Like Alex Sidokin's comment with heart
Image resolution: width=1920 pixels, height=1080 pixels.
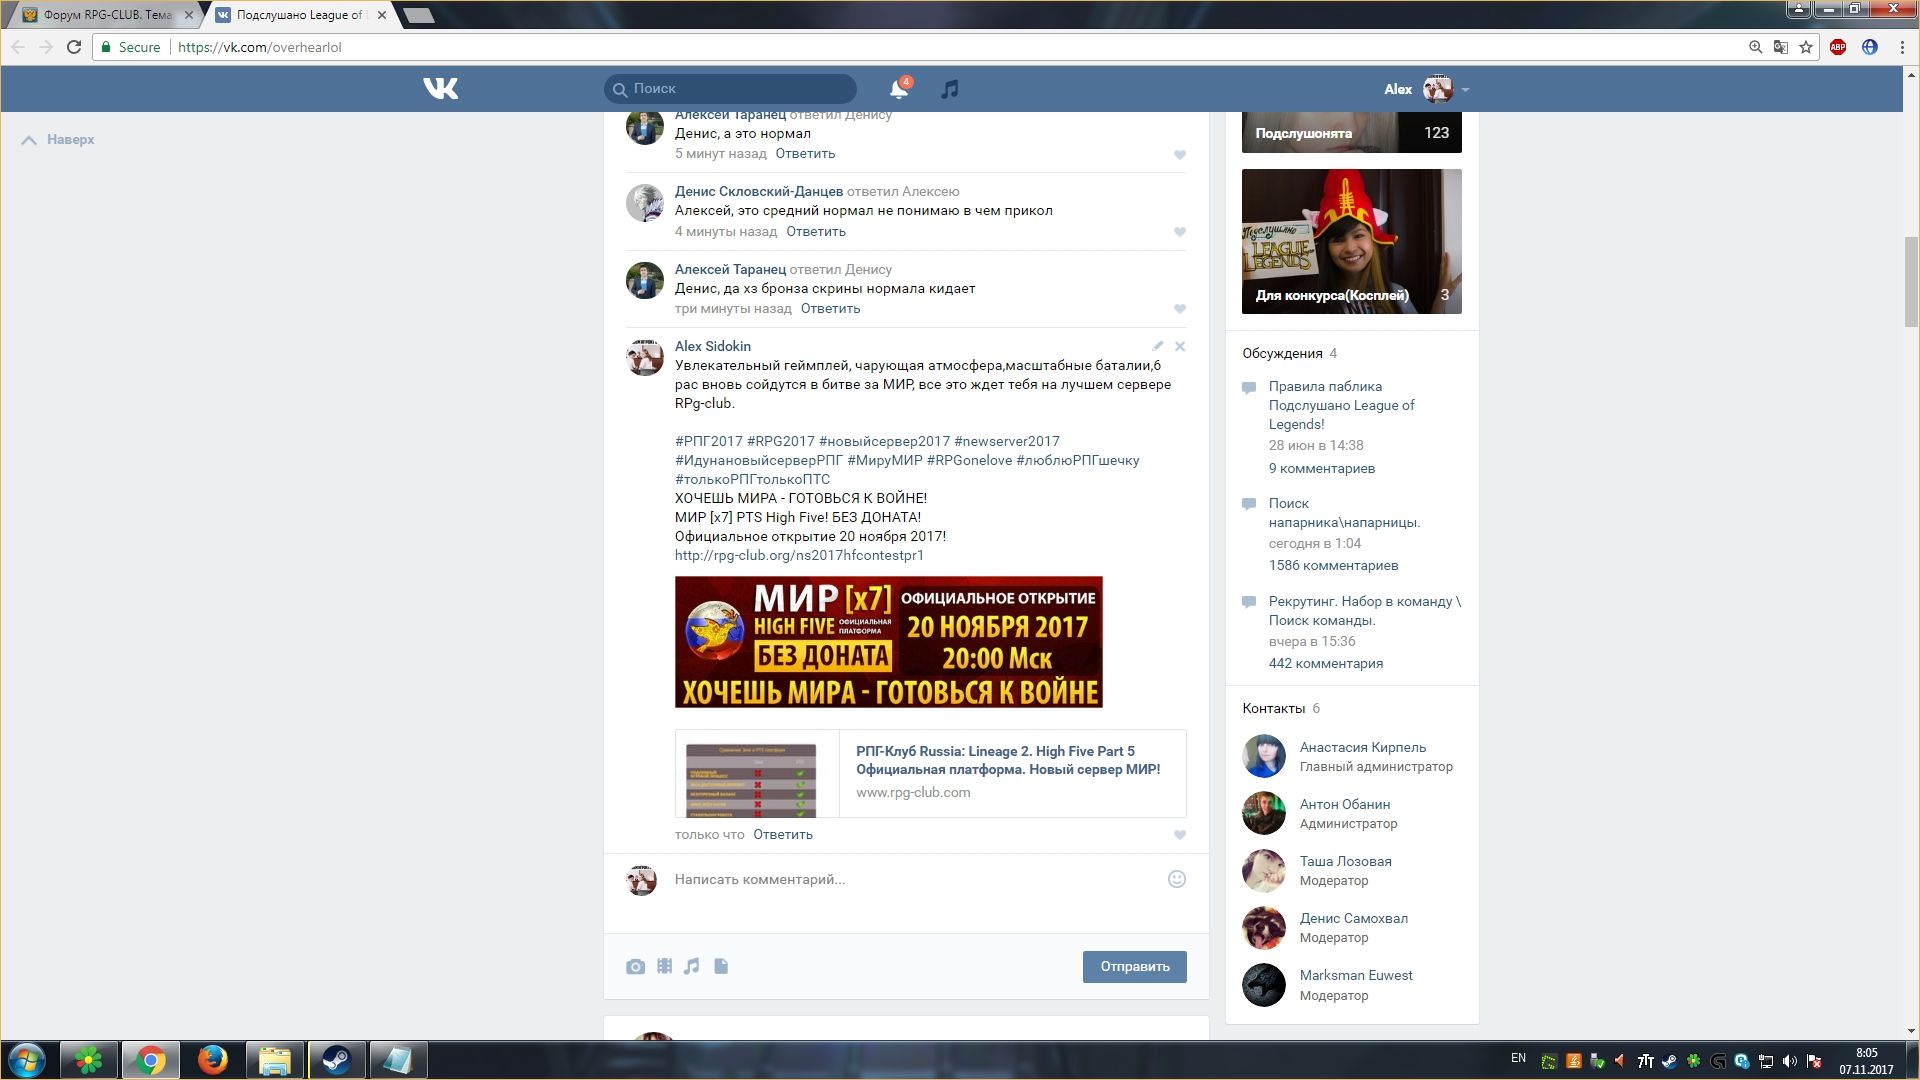point(1180,835)
